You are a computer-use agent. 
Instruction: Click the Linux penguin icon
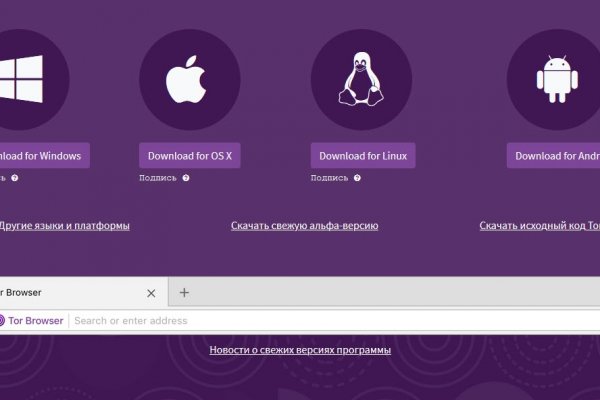coord(361,79)
